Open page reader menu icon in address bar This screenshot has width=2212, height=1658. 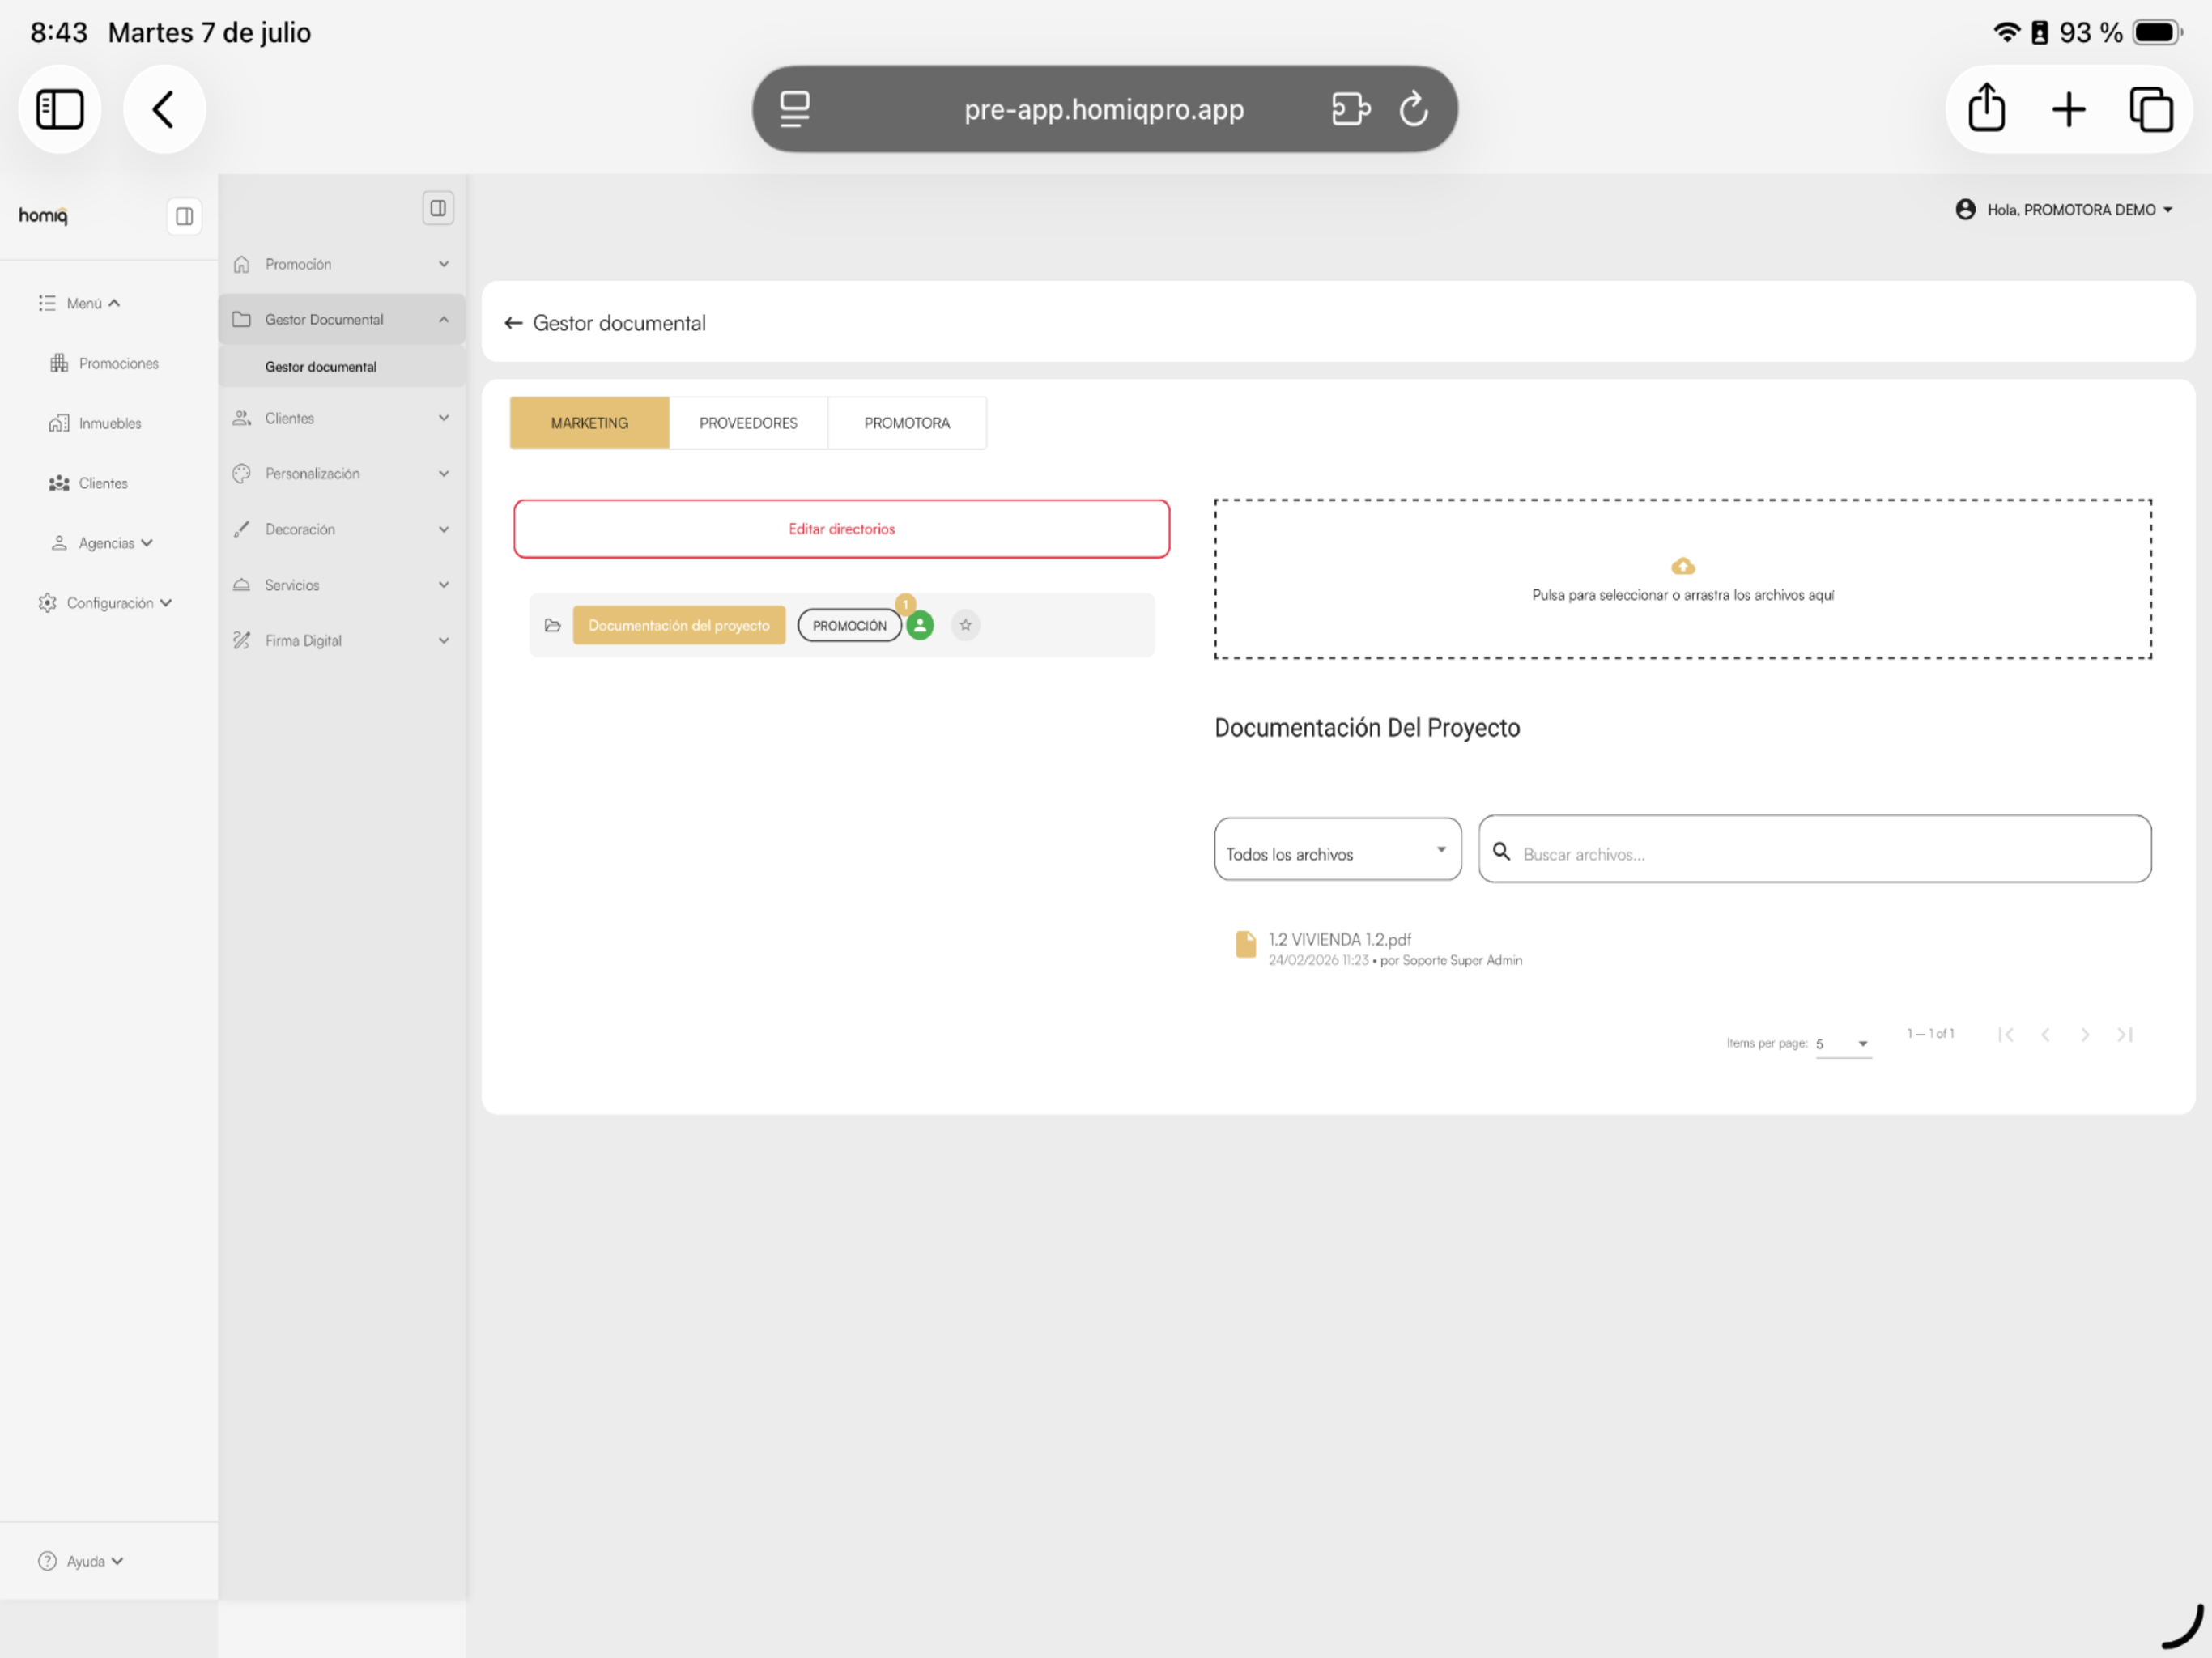tap(795, 109)
